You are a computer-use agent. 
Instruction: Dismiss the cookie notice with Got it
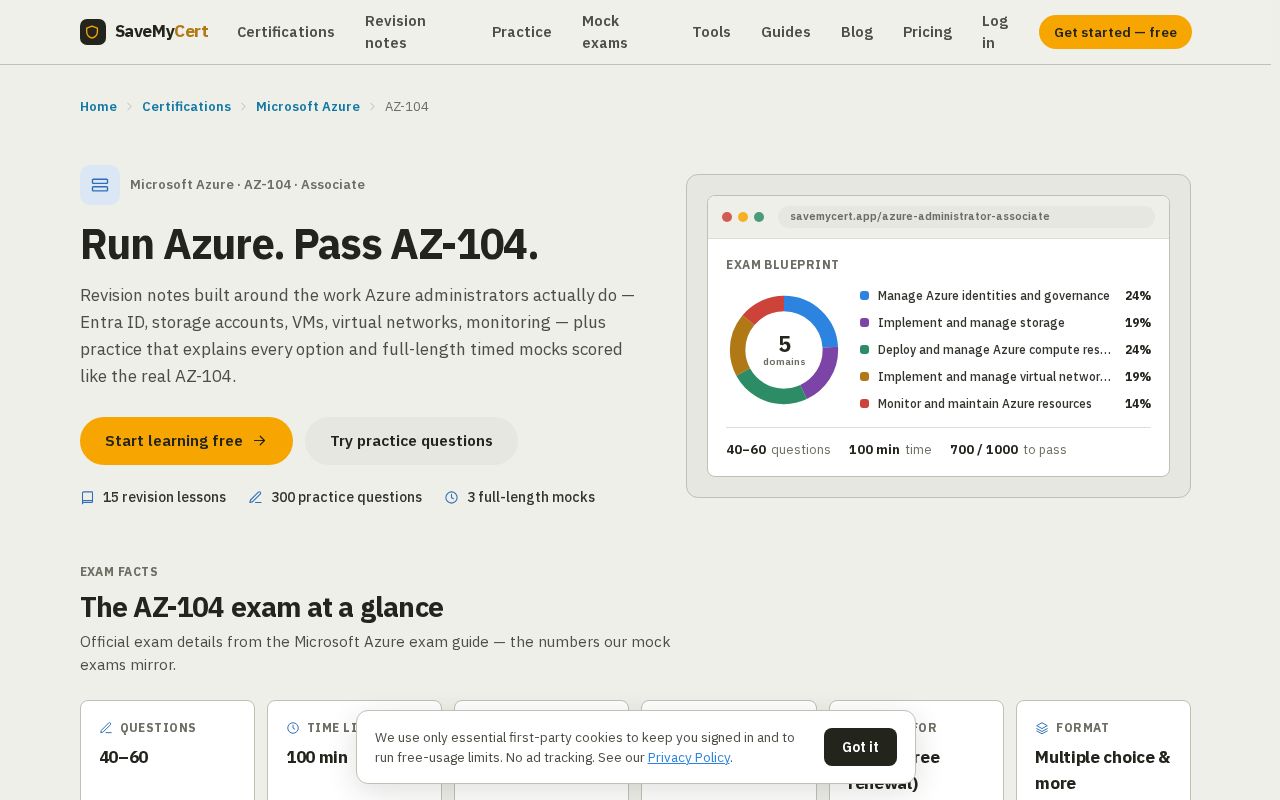[x=860, y=747]
